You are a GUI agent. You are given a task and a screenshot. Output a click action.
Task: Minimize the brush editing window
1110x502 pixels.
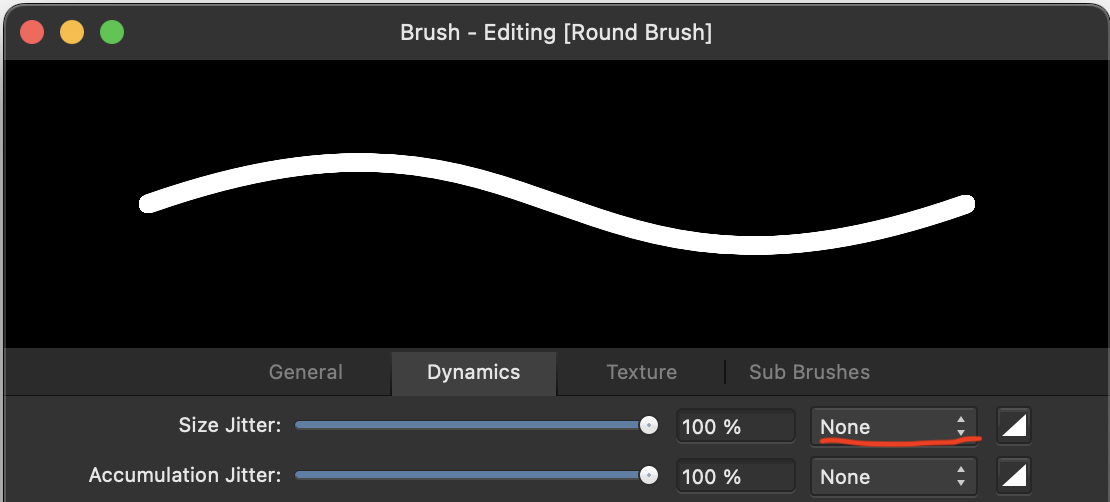coord(71,33)
